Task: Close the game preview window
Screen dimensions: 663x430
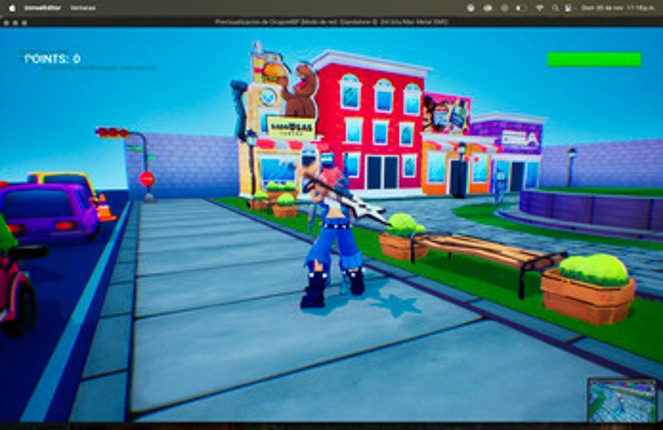Action: (x=6, y=22)
